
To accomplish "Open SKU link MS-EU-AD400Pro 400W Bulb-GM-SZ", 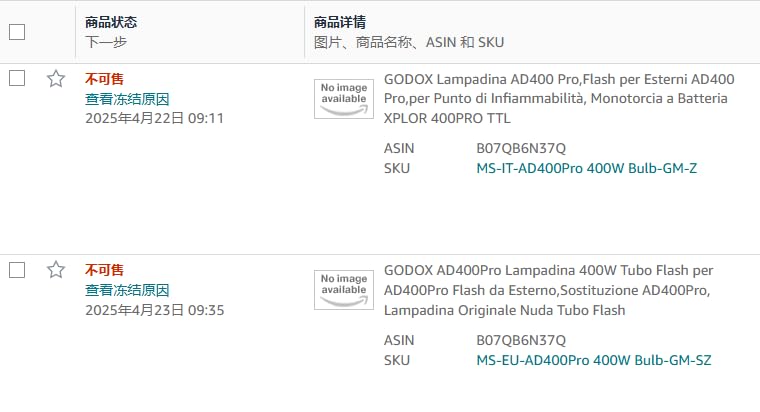I will point(594,360).
